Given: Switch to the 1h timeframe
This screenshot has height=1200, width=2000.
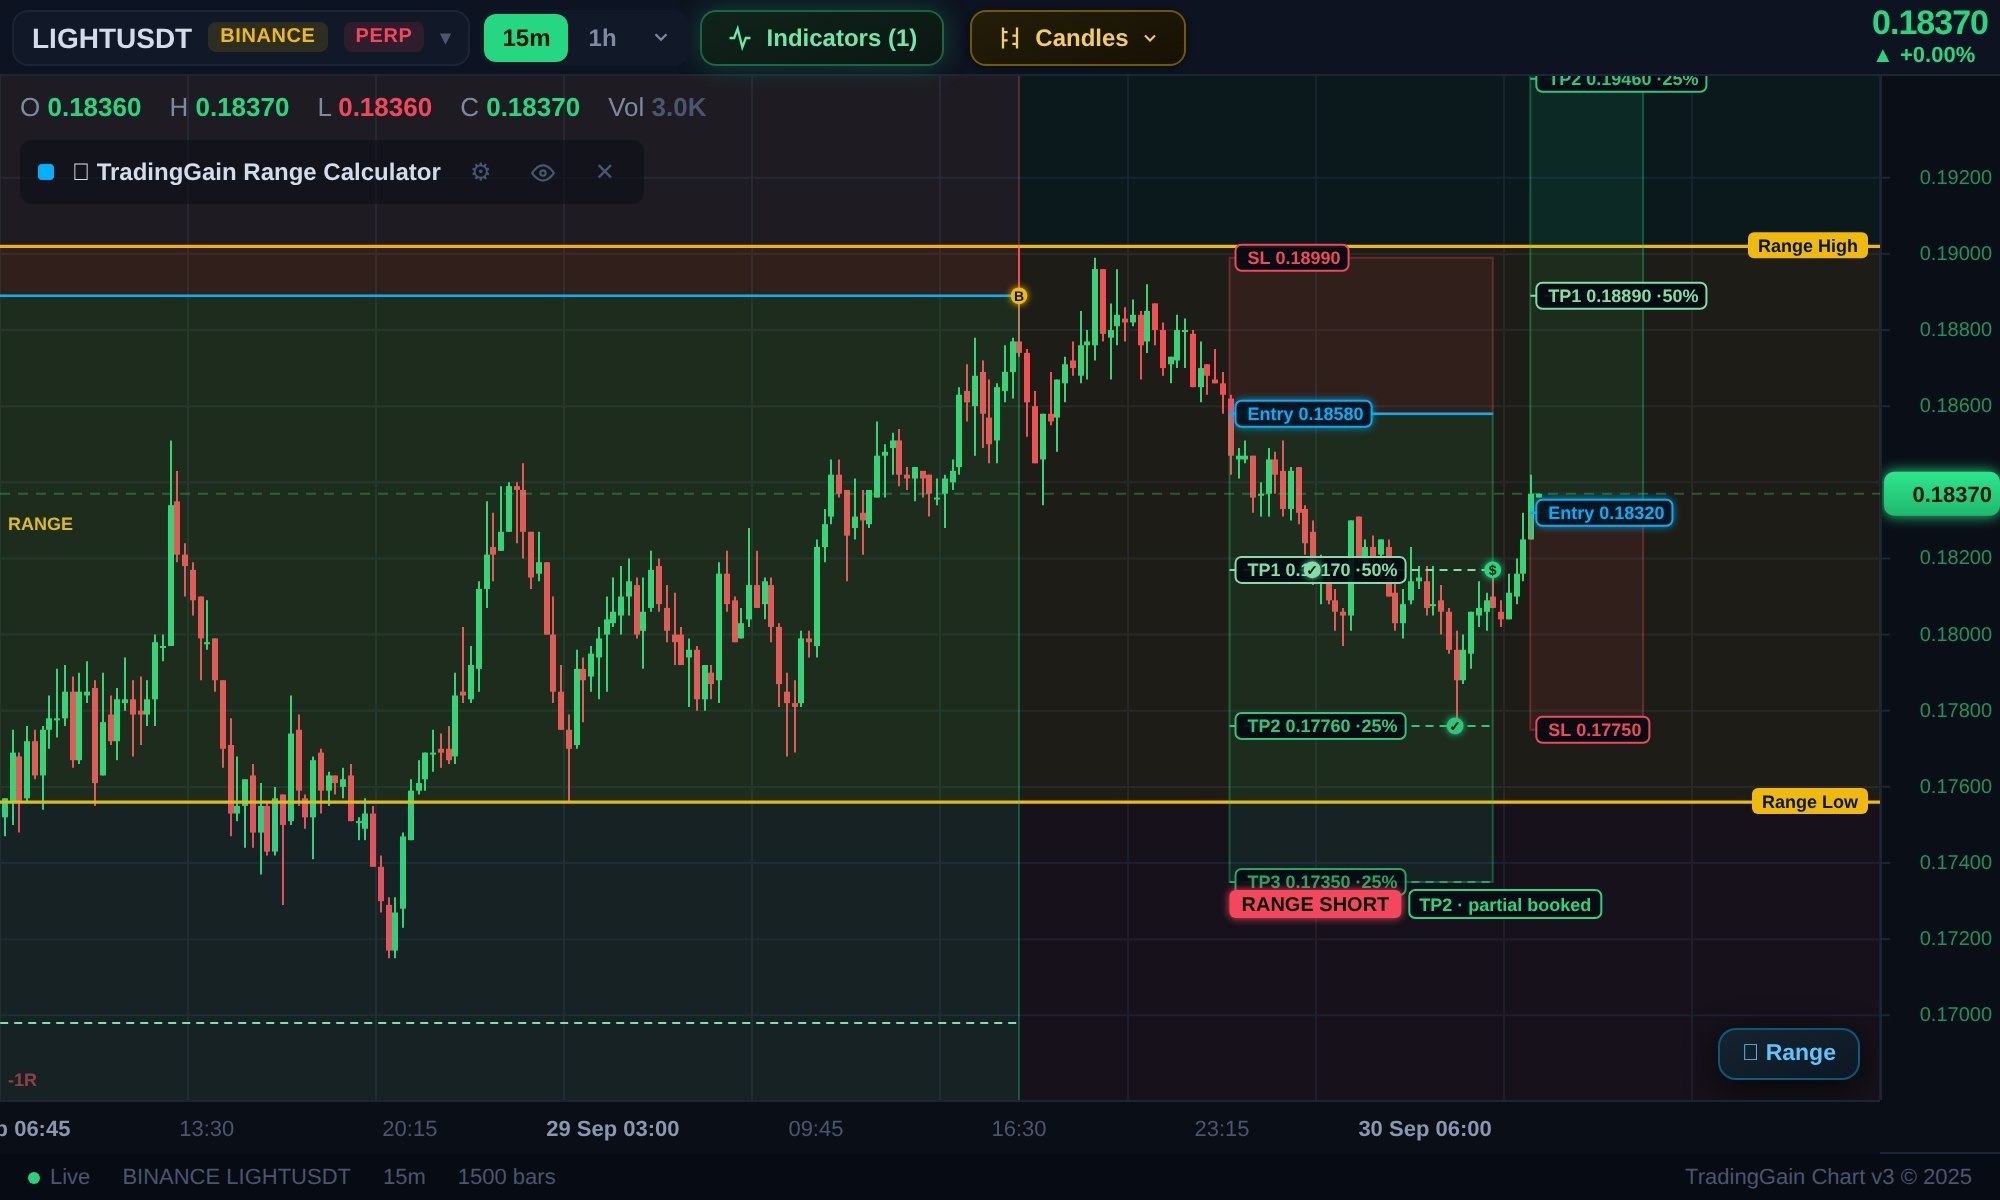Looking at the screenshot, I should click(602, 38).
